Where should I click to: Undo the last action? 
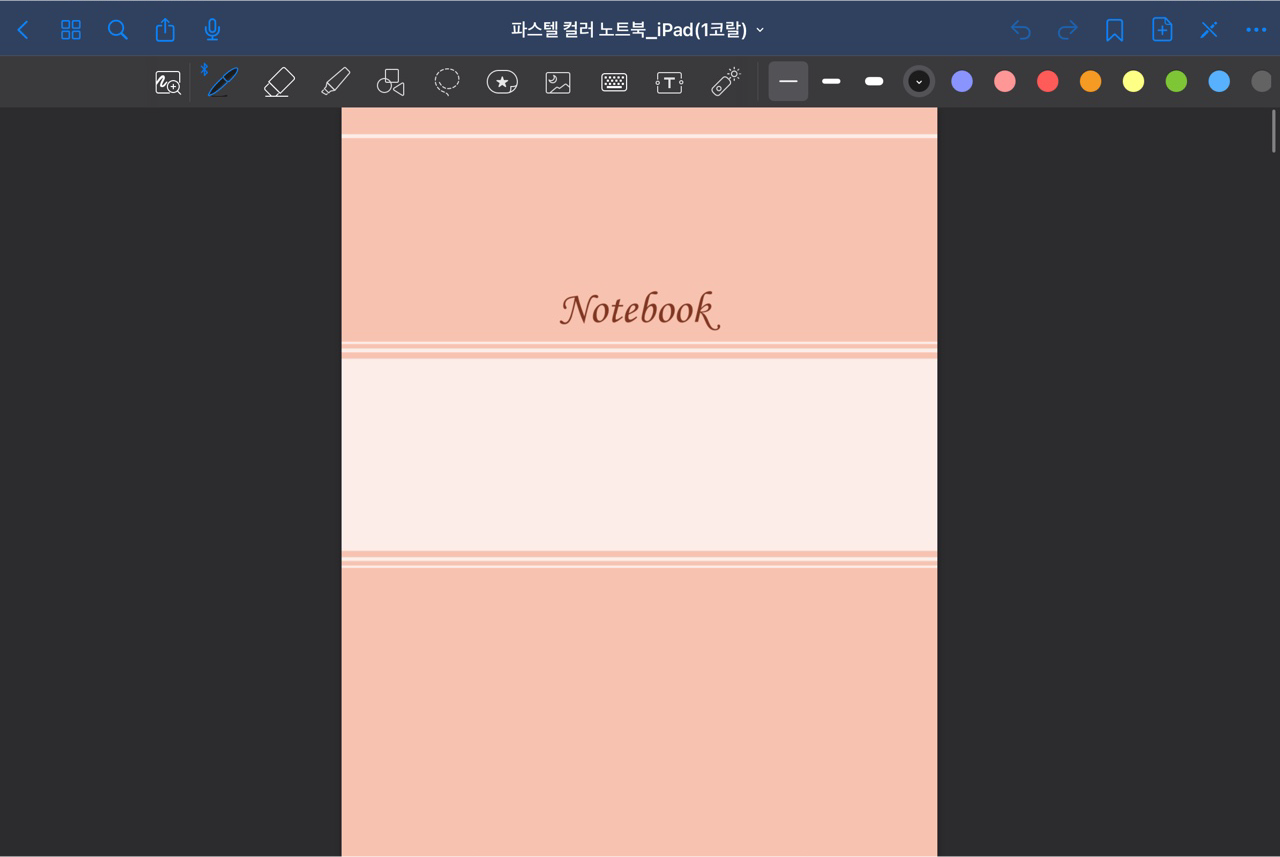tap(1020, 29)
